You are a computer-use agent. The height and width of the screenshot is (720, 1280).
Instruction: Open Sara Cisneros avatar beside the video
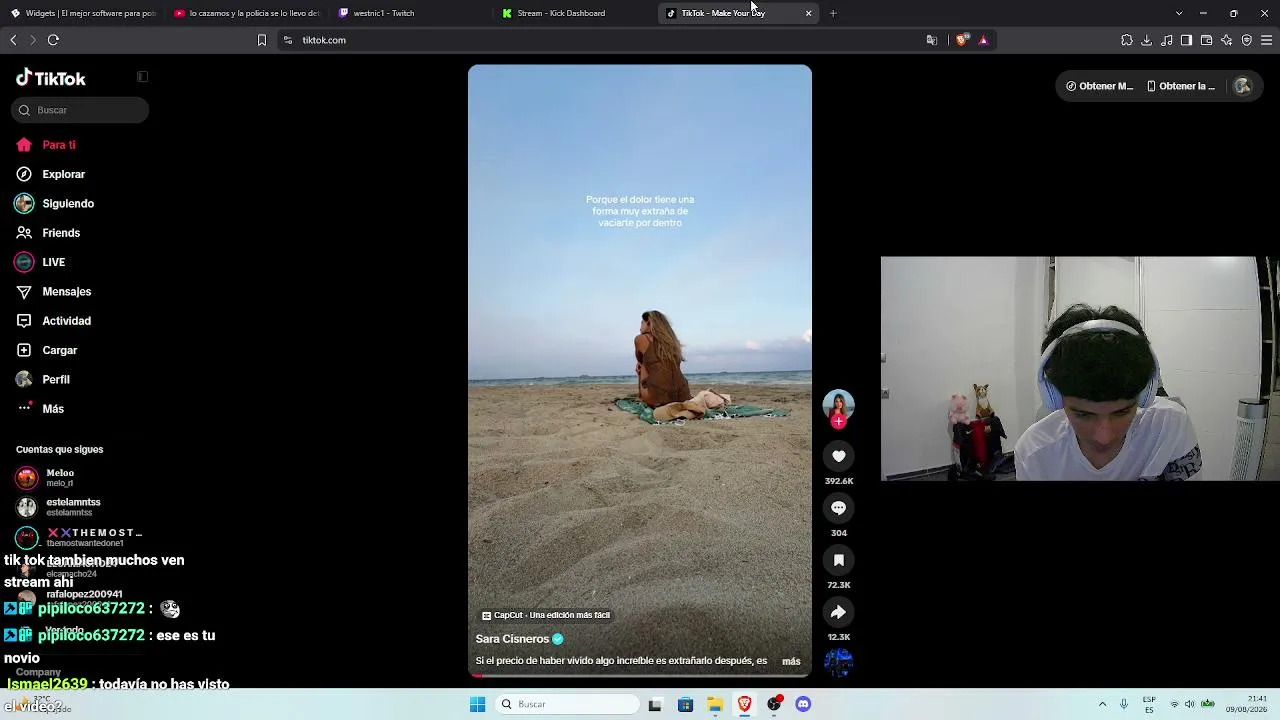(x=838, y=404)
